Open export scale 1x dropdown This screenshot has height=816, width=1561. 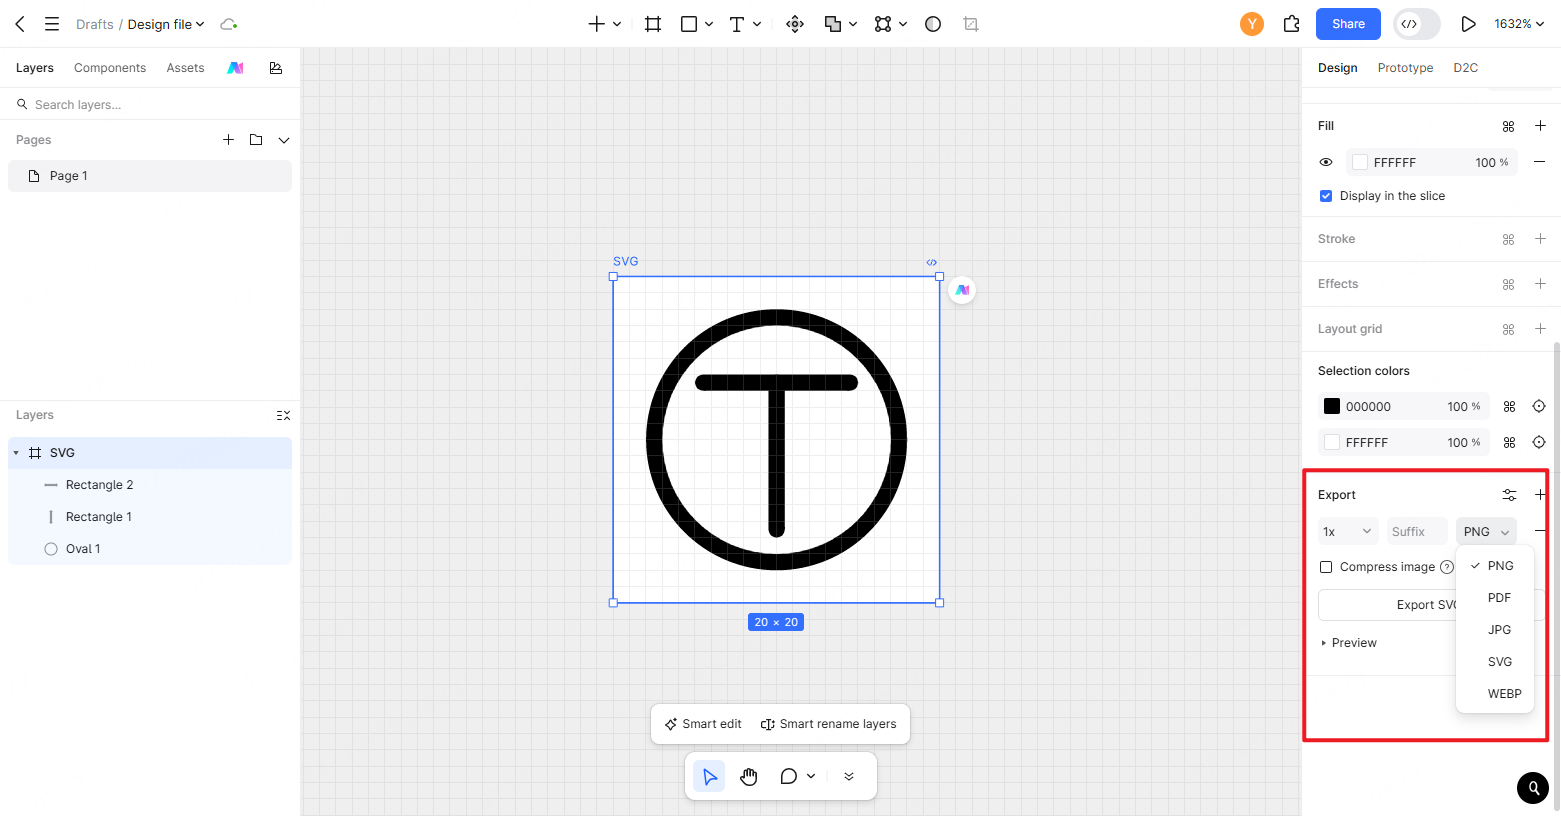coord(1347,532)
